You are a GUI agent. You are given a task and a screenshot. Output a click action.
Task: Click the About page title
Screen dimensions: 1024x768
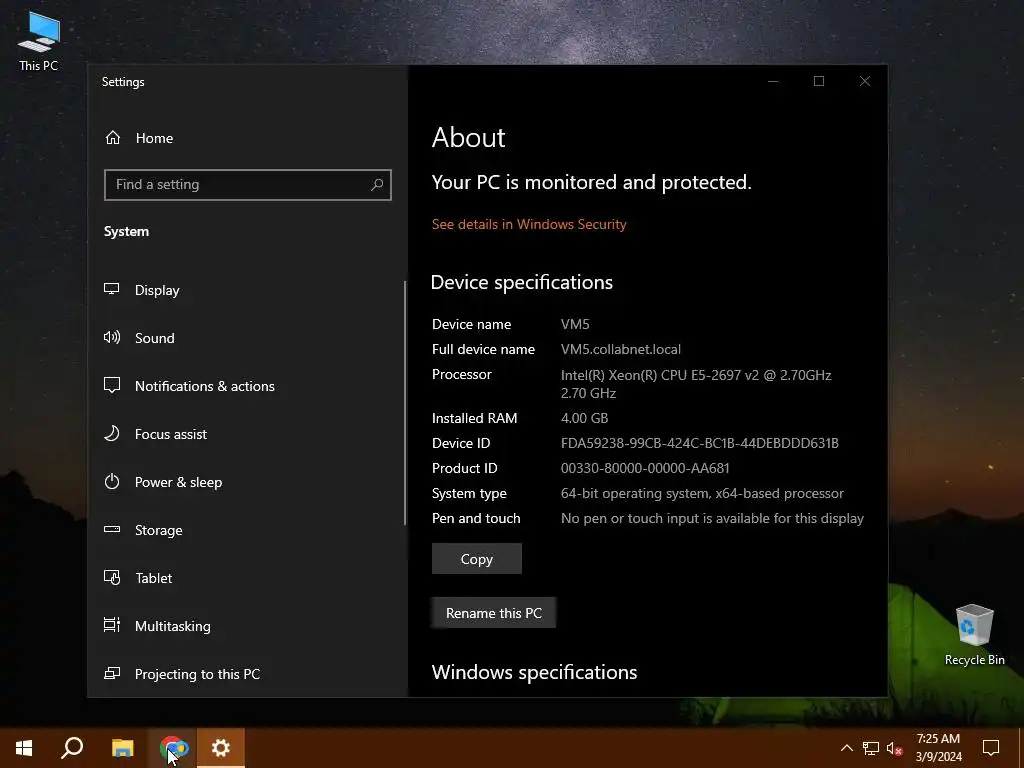(468, 137)
